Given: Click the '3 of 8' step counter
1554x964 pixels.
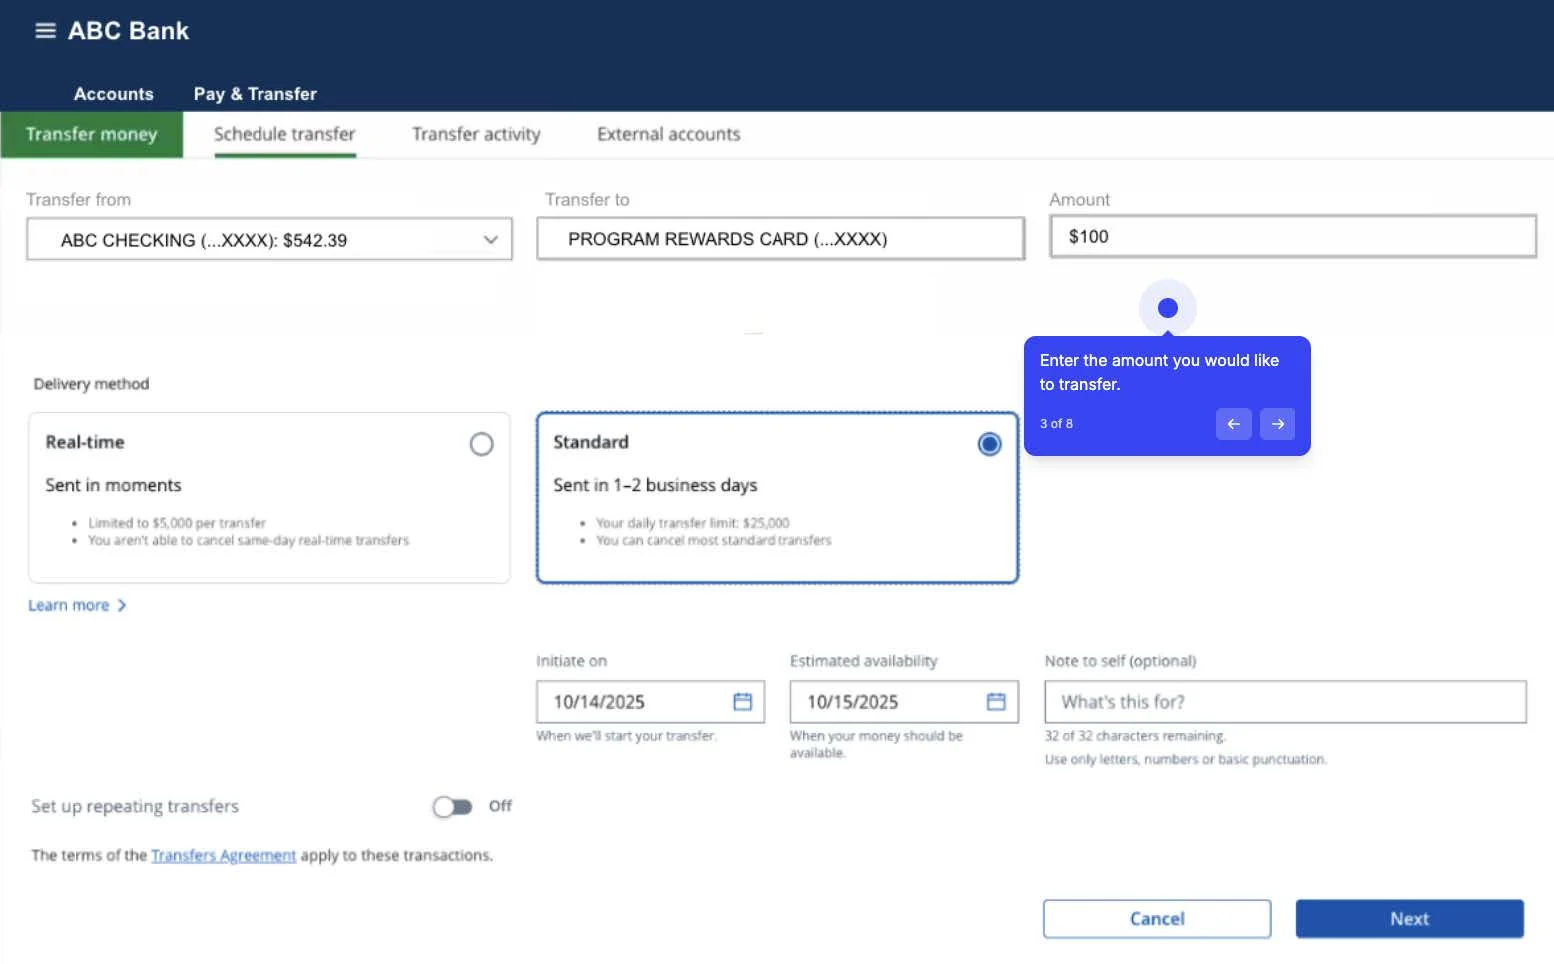Looking at the screenshot, I should [1056, 424].
